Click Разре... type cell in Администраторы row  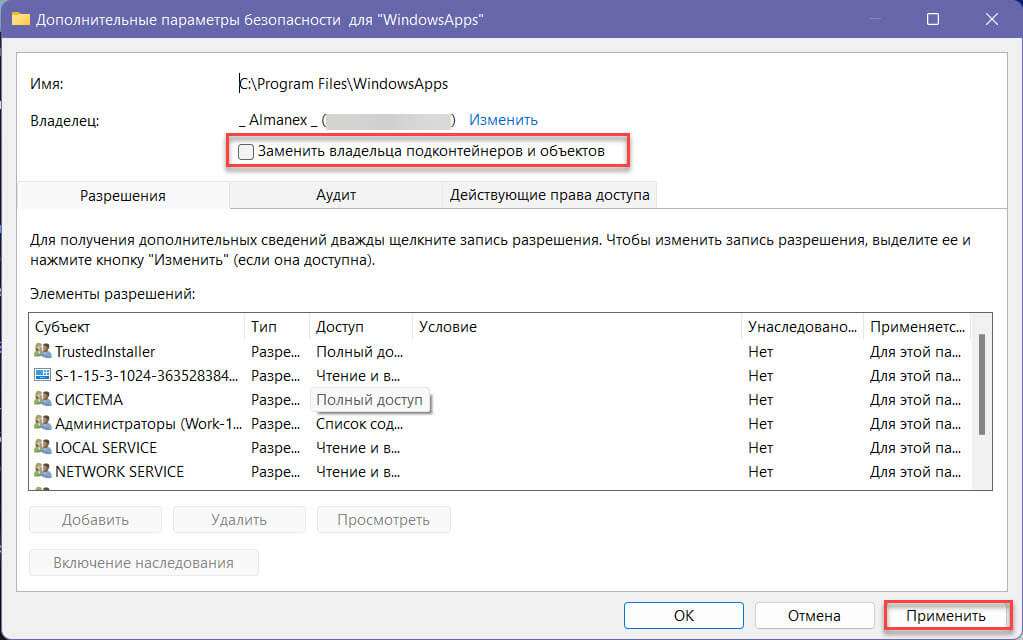click(276, 424)
